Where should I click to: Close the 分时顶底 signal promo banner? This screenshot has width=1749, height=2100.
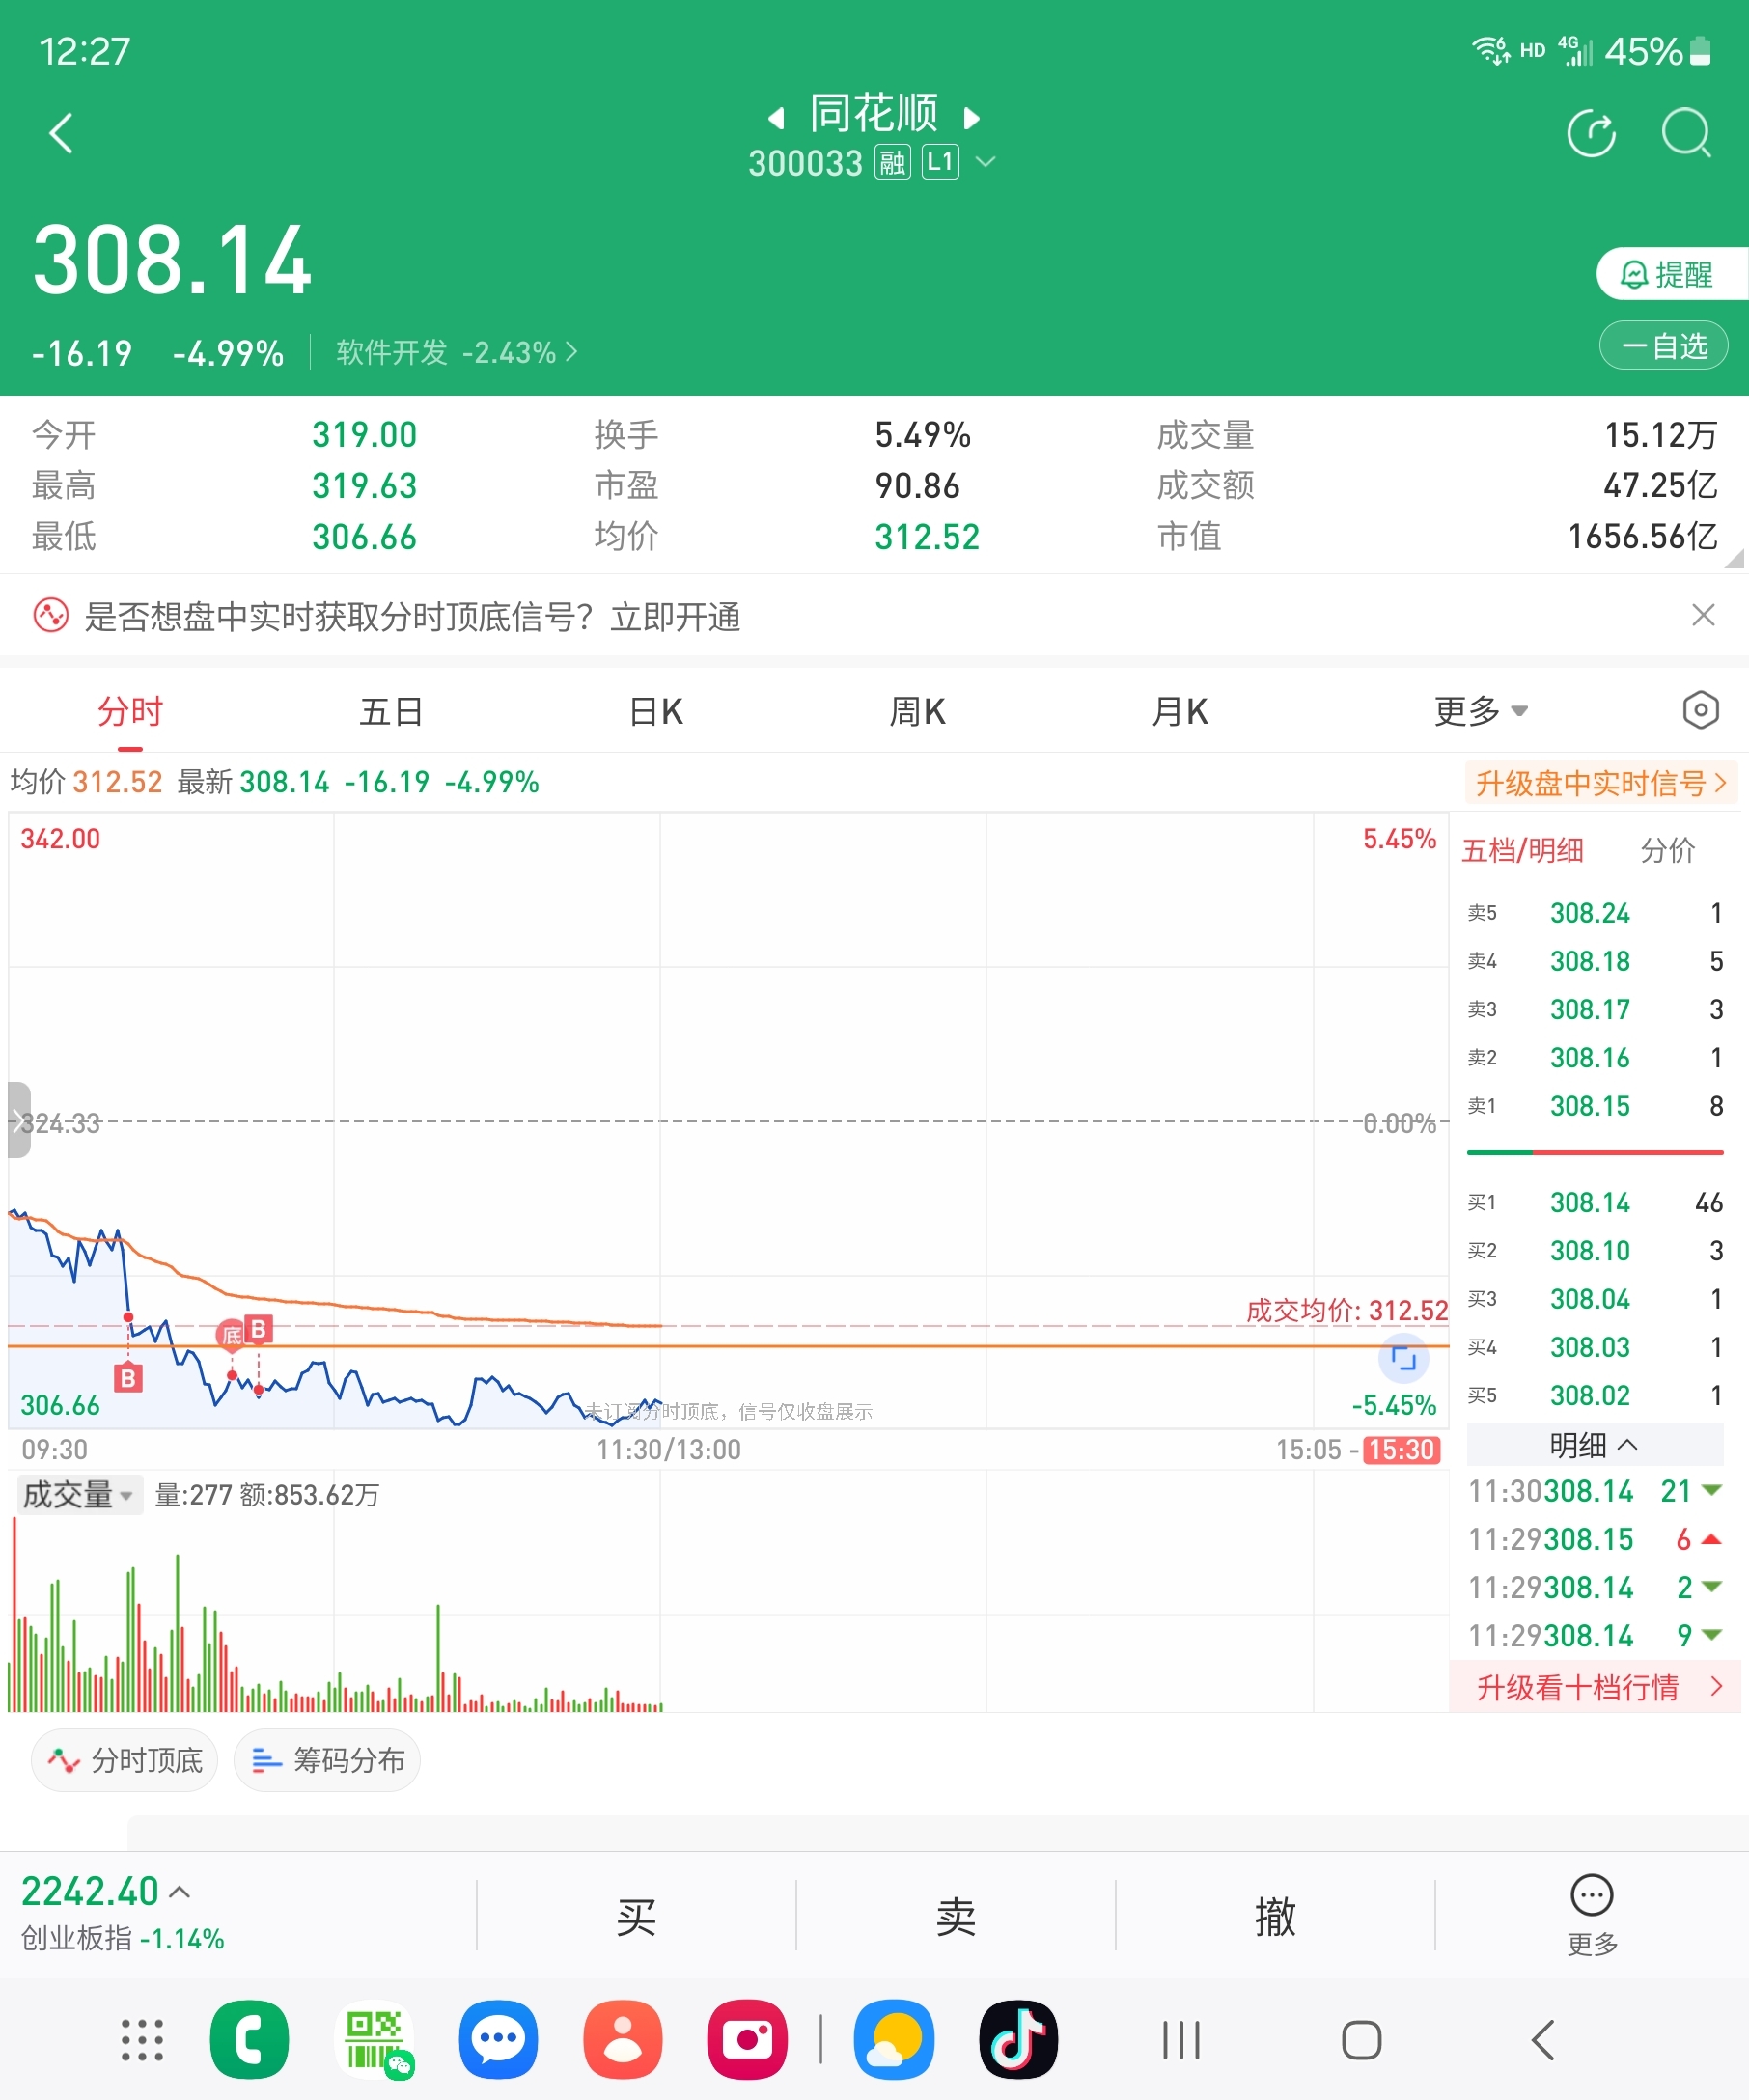pos(1703,615)
